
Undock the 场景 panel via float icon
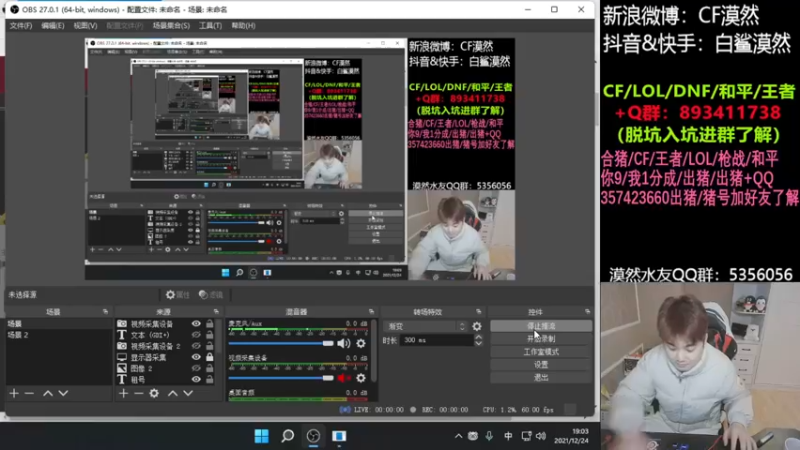pos(105,311)
